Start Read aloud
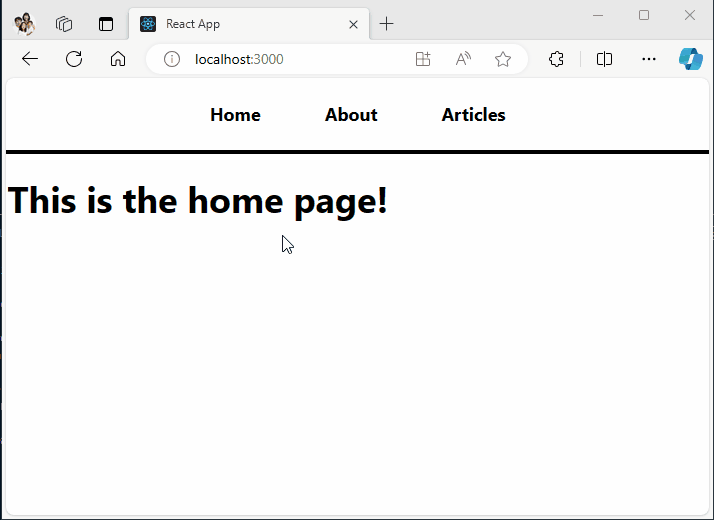 [463, 59]
